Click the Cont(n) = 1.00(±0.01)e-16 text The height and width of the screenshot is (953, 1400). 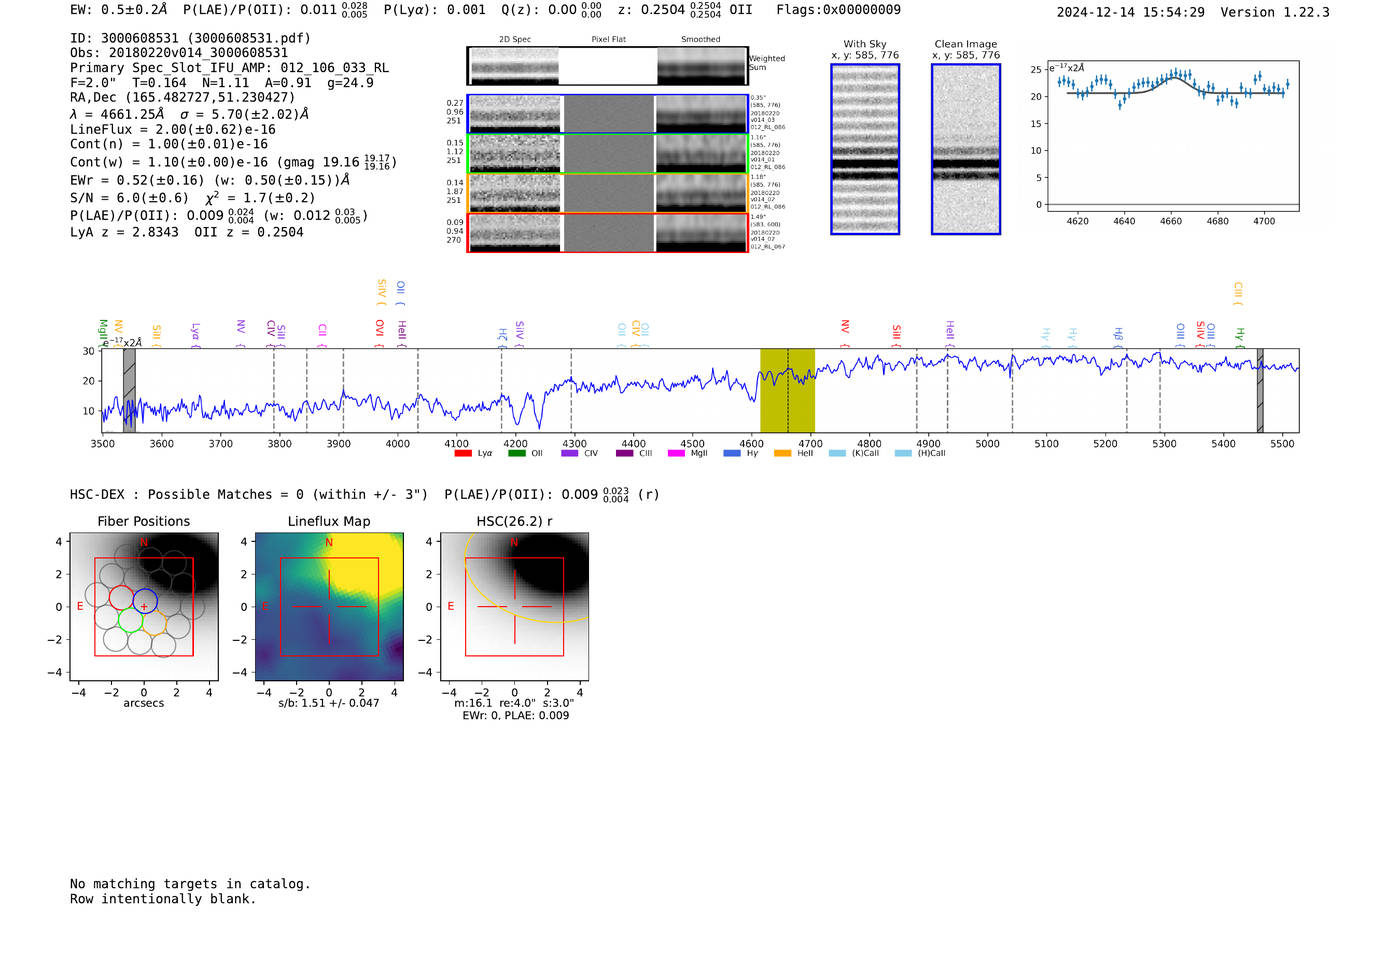tap(169, 144)
